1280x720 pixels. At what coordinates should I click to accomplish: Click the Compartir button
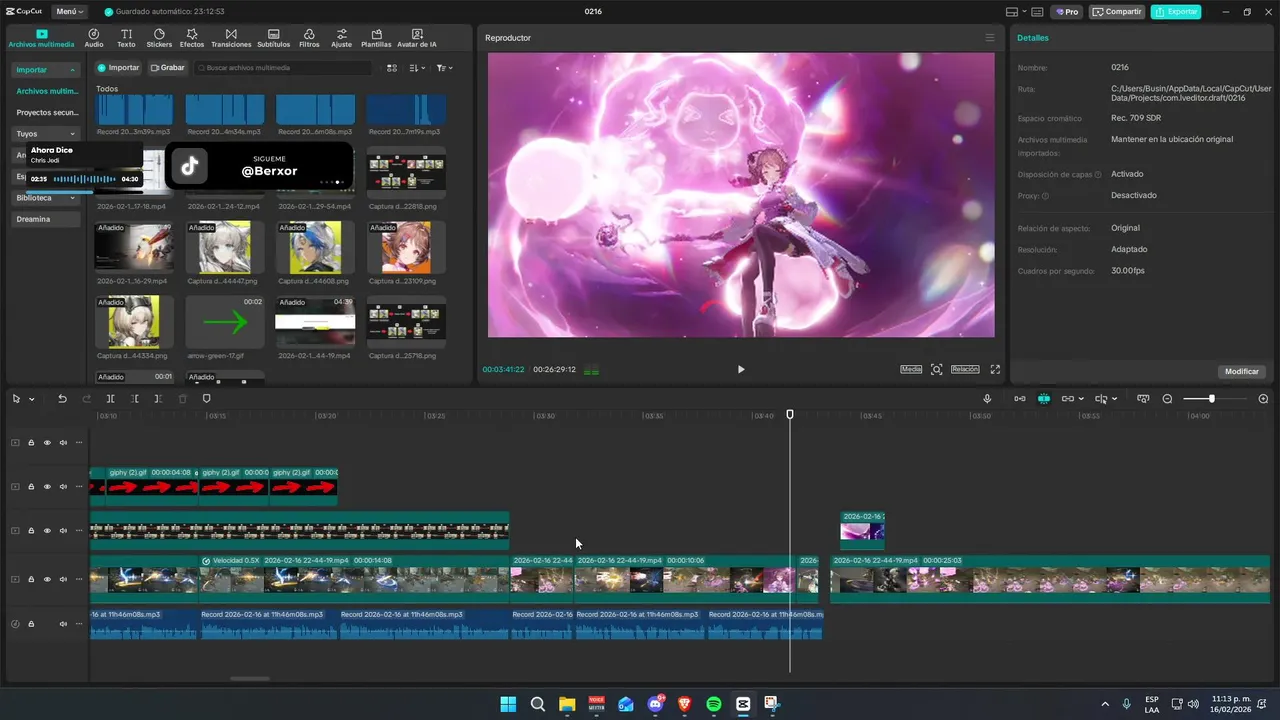tap(1117, 12)
